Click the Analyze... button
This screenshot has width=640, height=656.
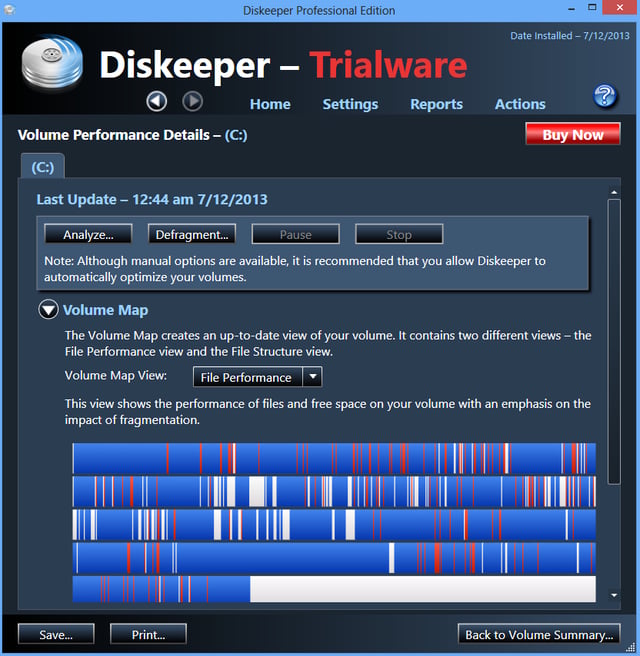88,234
